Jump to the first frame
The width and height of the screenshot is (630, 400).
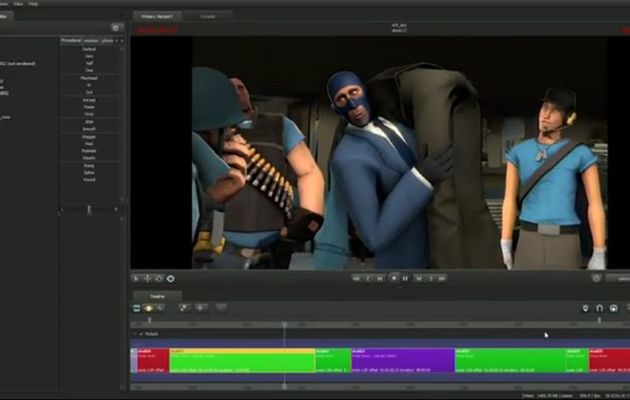[356, 278]
